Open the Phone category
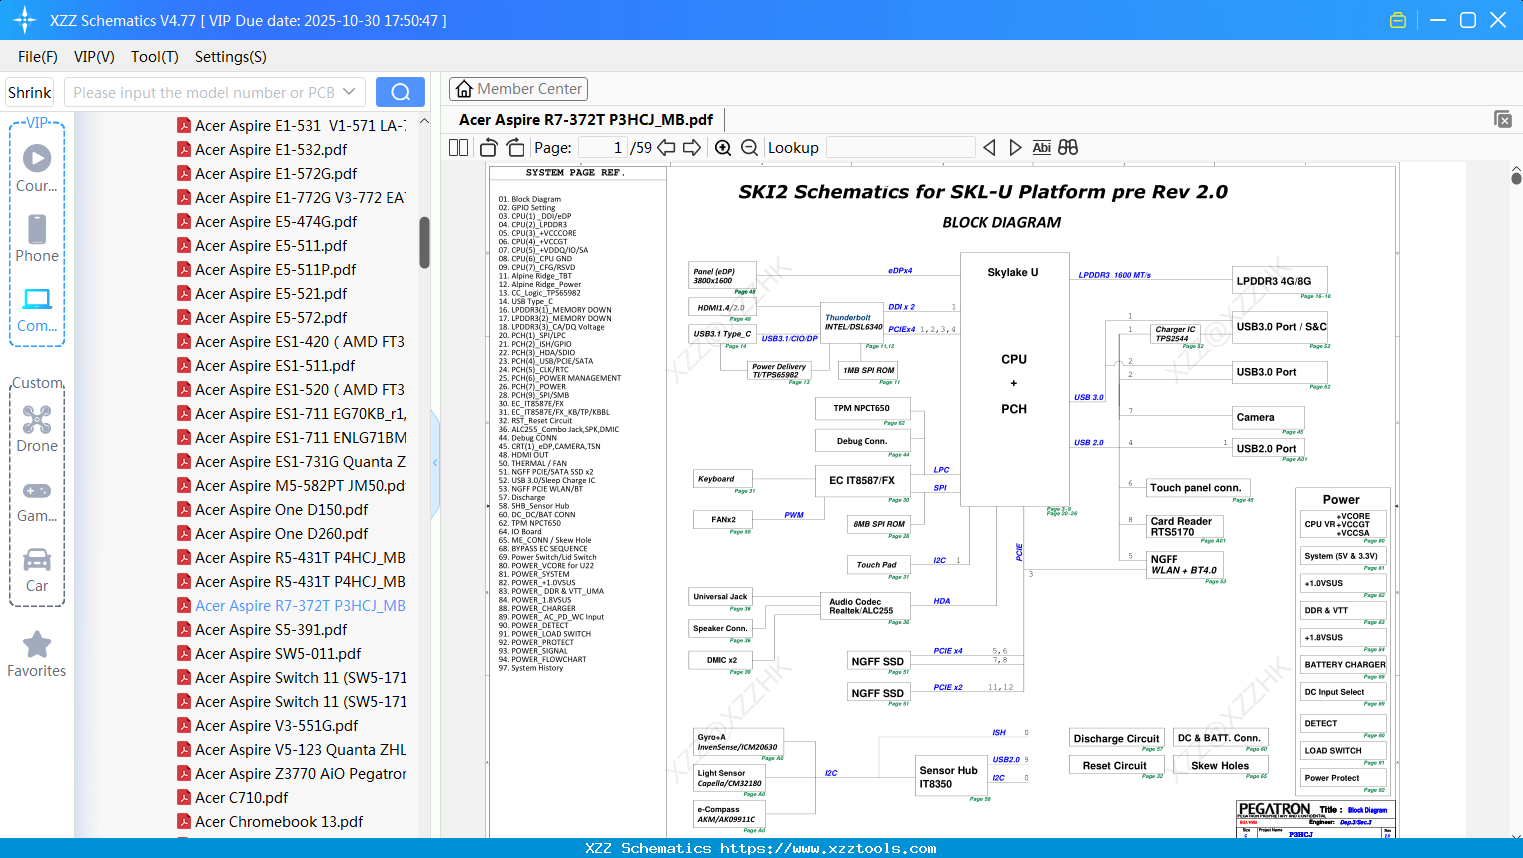Screen dimensions: 1523x858 (x=37, y=238)
